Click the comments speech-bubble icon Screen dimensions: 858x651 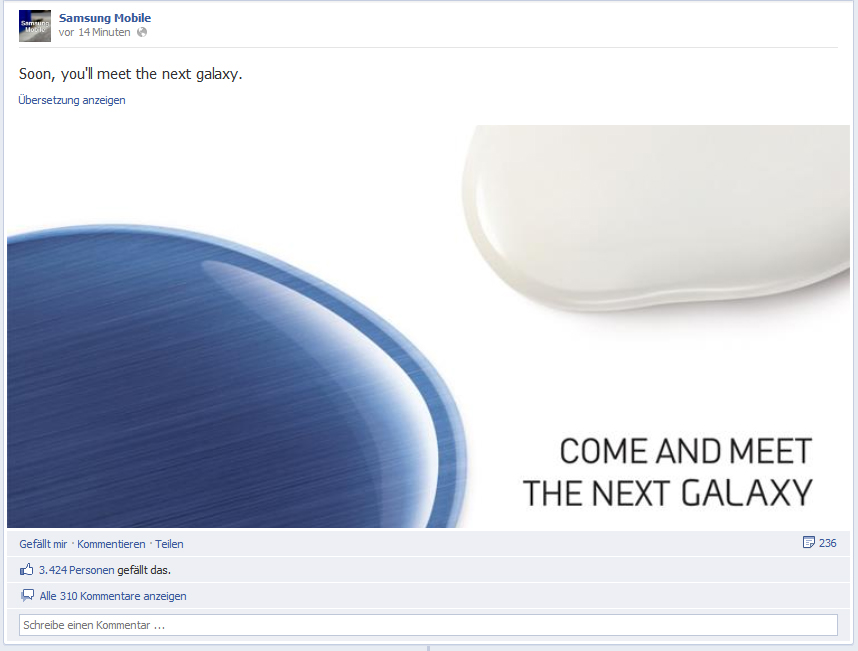point(27,596)
